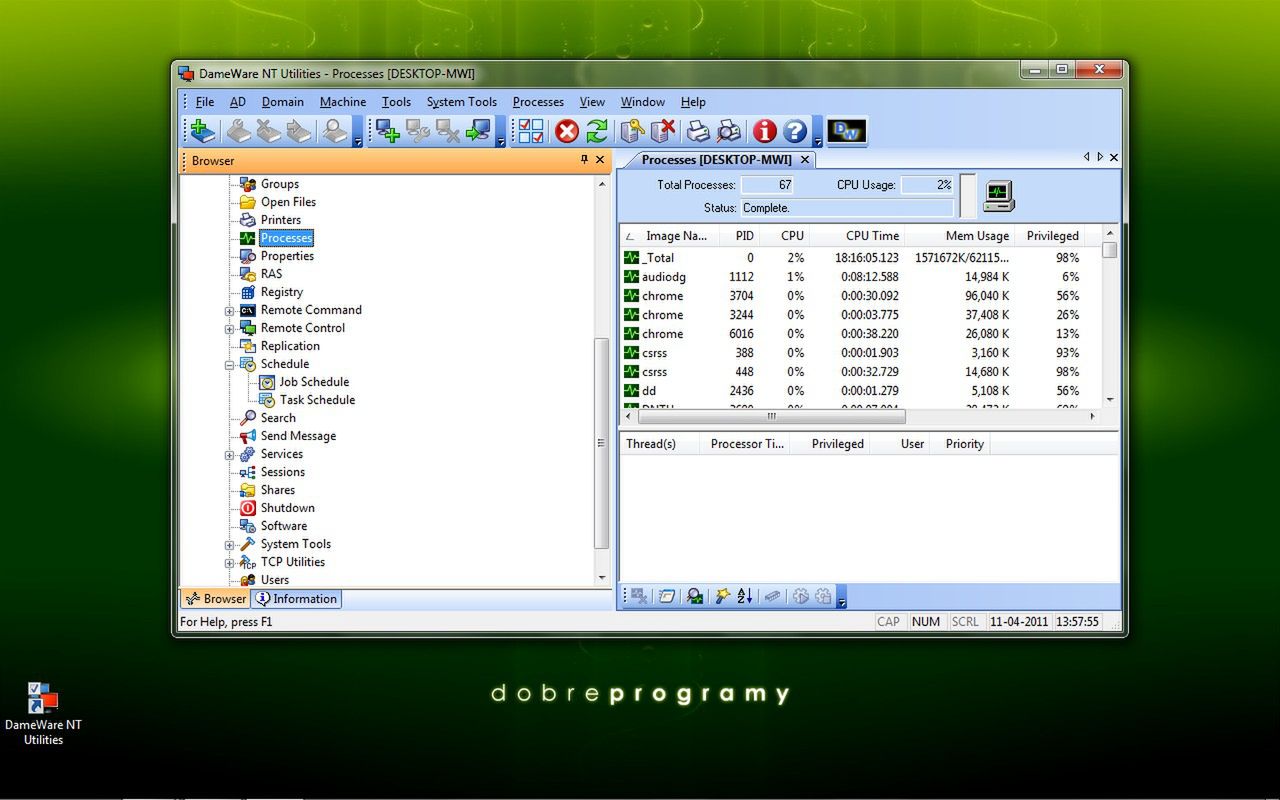This screenshot has height=800, width=1280.
Task: Click the green refresh arrows toolbar icon
Action: [x=597, y=131]
